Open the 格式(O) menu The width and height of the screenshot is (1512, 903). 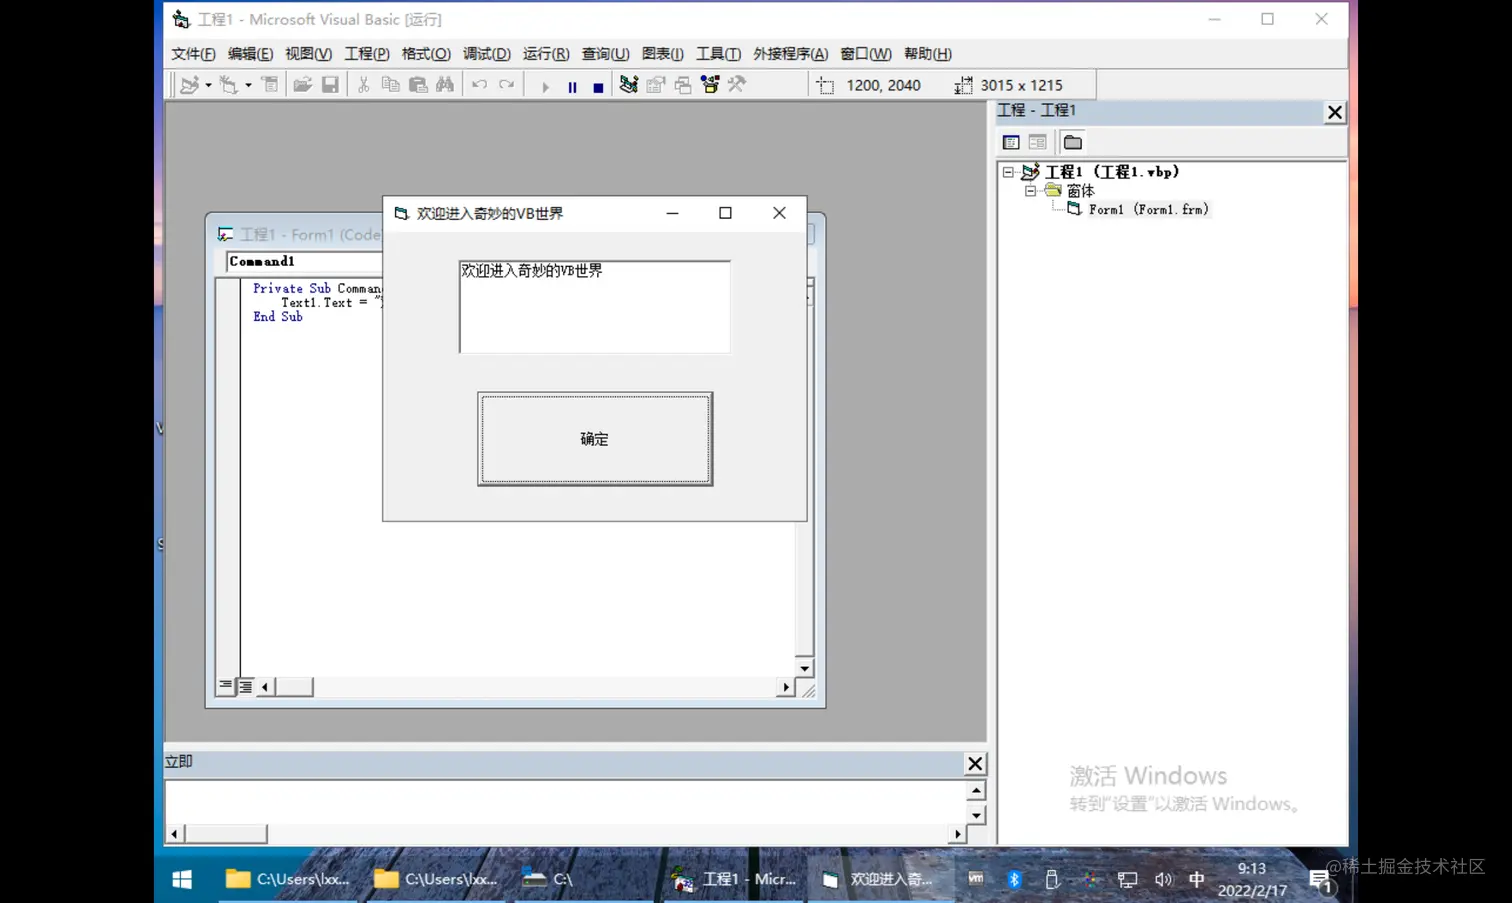coord(426,54)
